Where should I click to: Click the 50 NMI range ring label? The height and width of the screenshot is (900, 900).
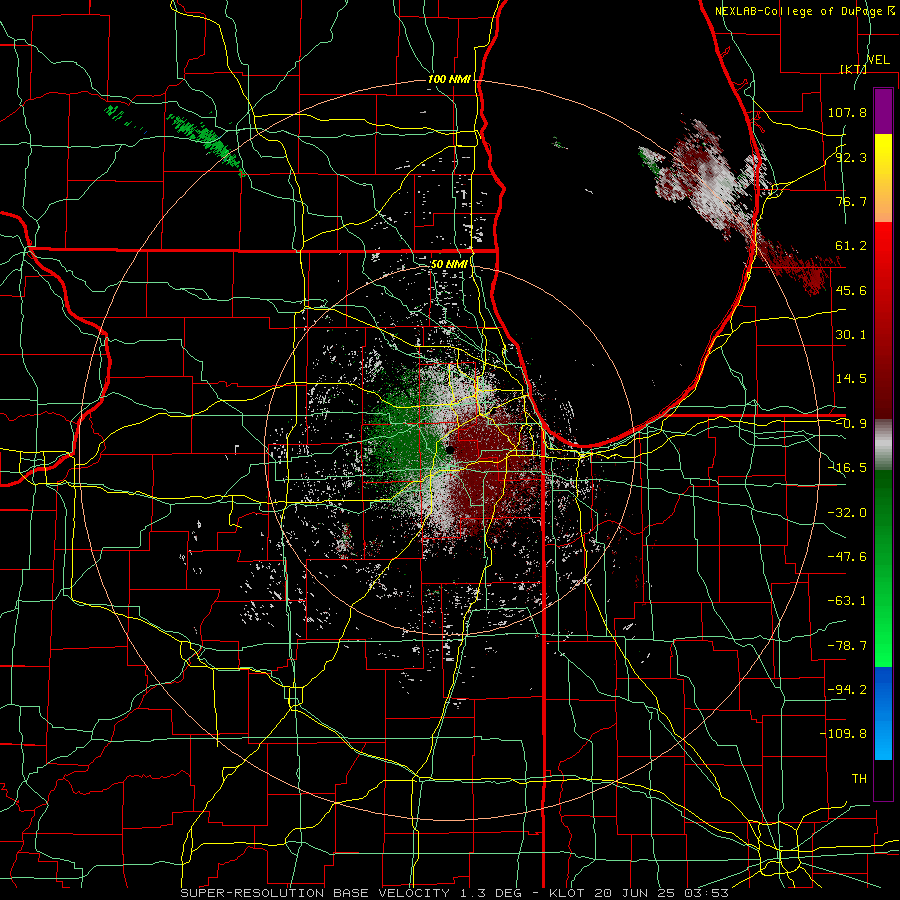point(449,264)
